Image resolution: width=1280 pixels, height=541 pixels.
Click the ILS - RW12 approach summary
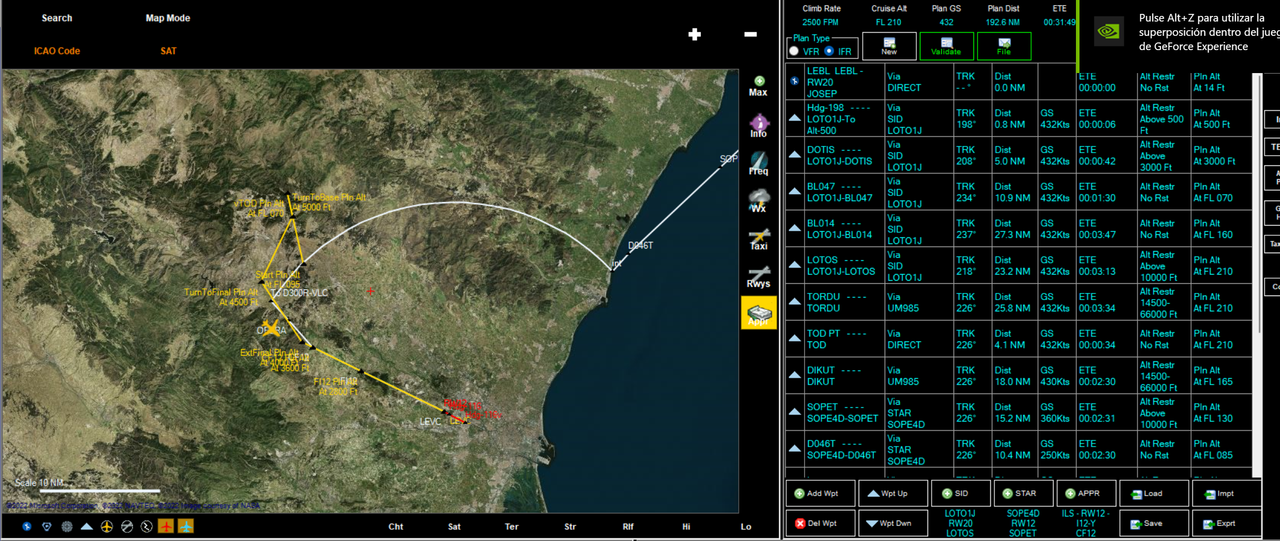[x=1084, y=523]
